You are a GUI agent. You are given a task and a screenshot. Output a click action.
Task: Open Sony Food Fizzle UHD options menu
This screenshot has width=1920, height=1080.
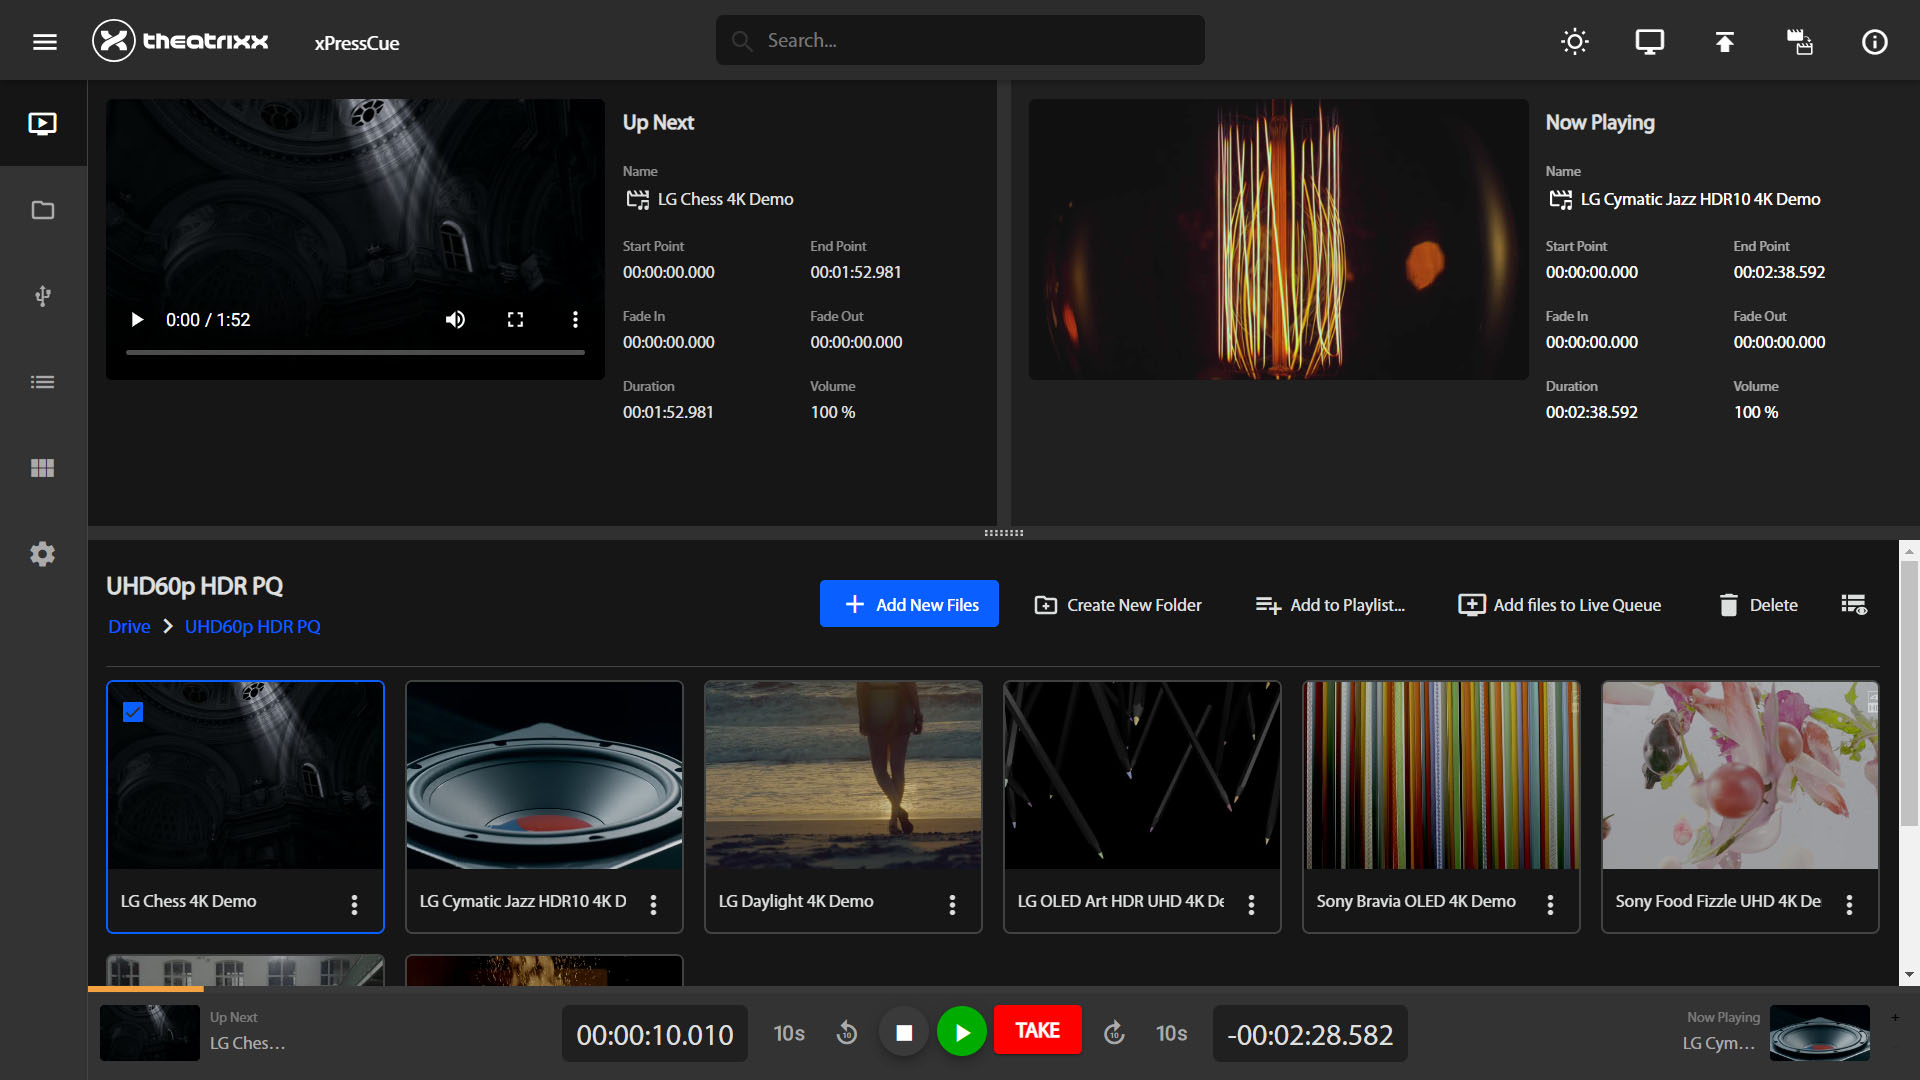[1849, 904]
